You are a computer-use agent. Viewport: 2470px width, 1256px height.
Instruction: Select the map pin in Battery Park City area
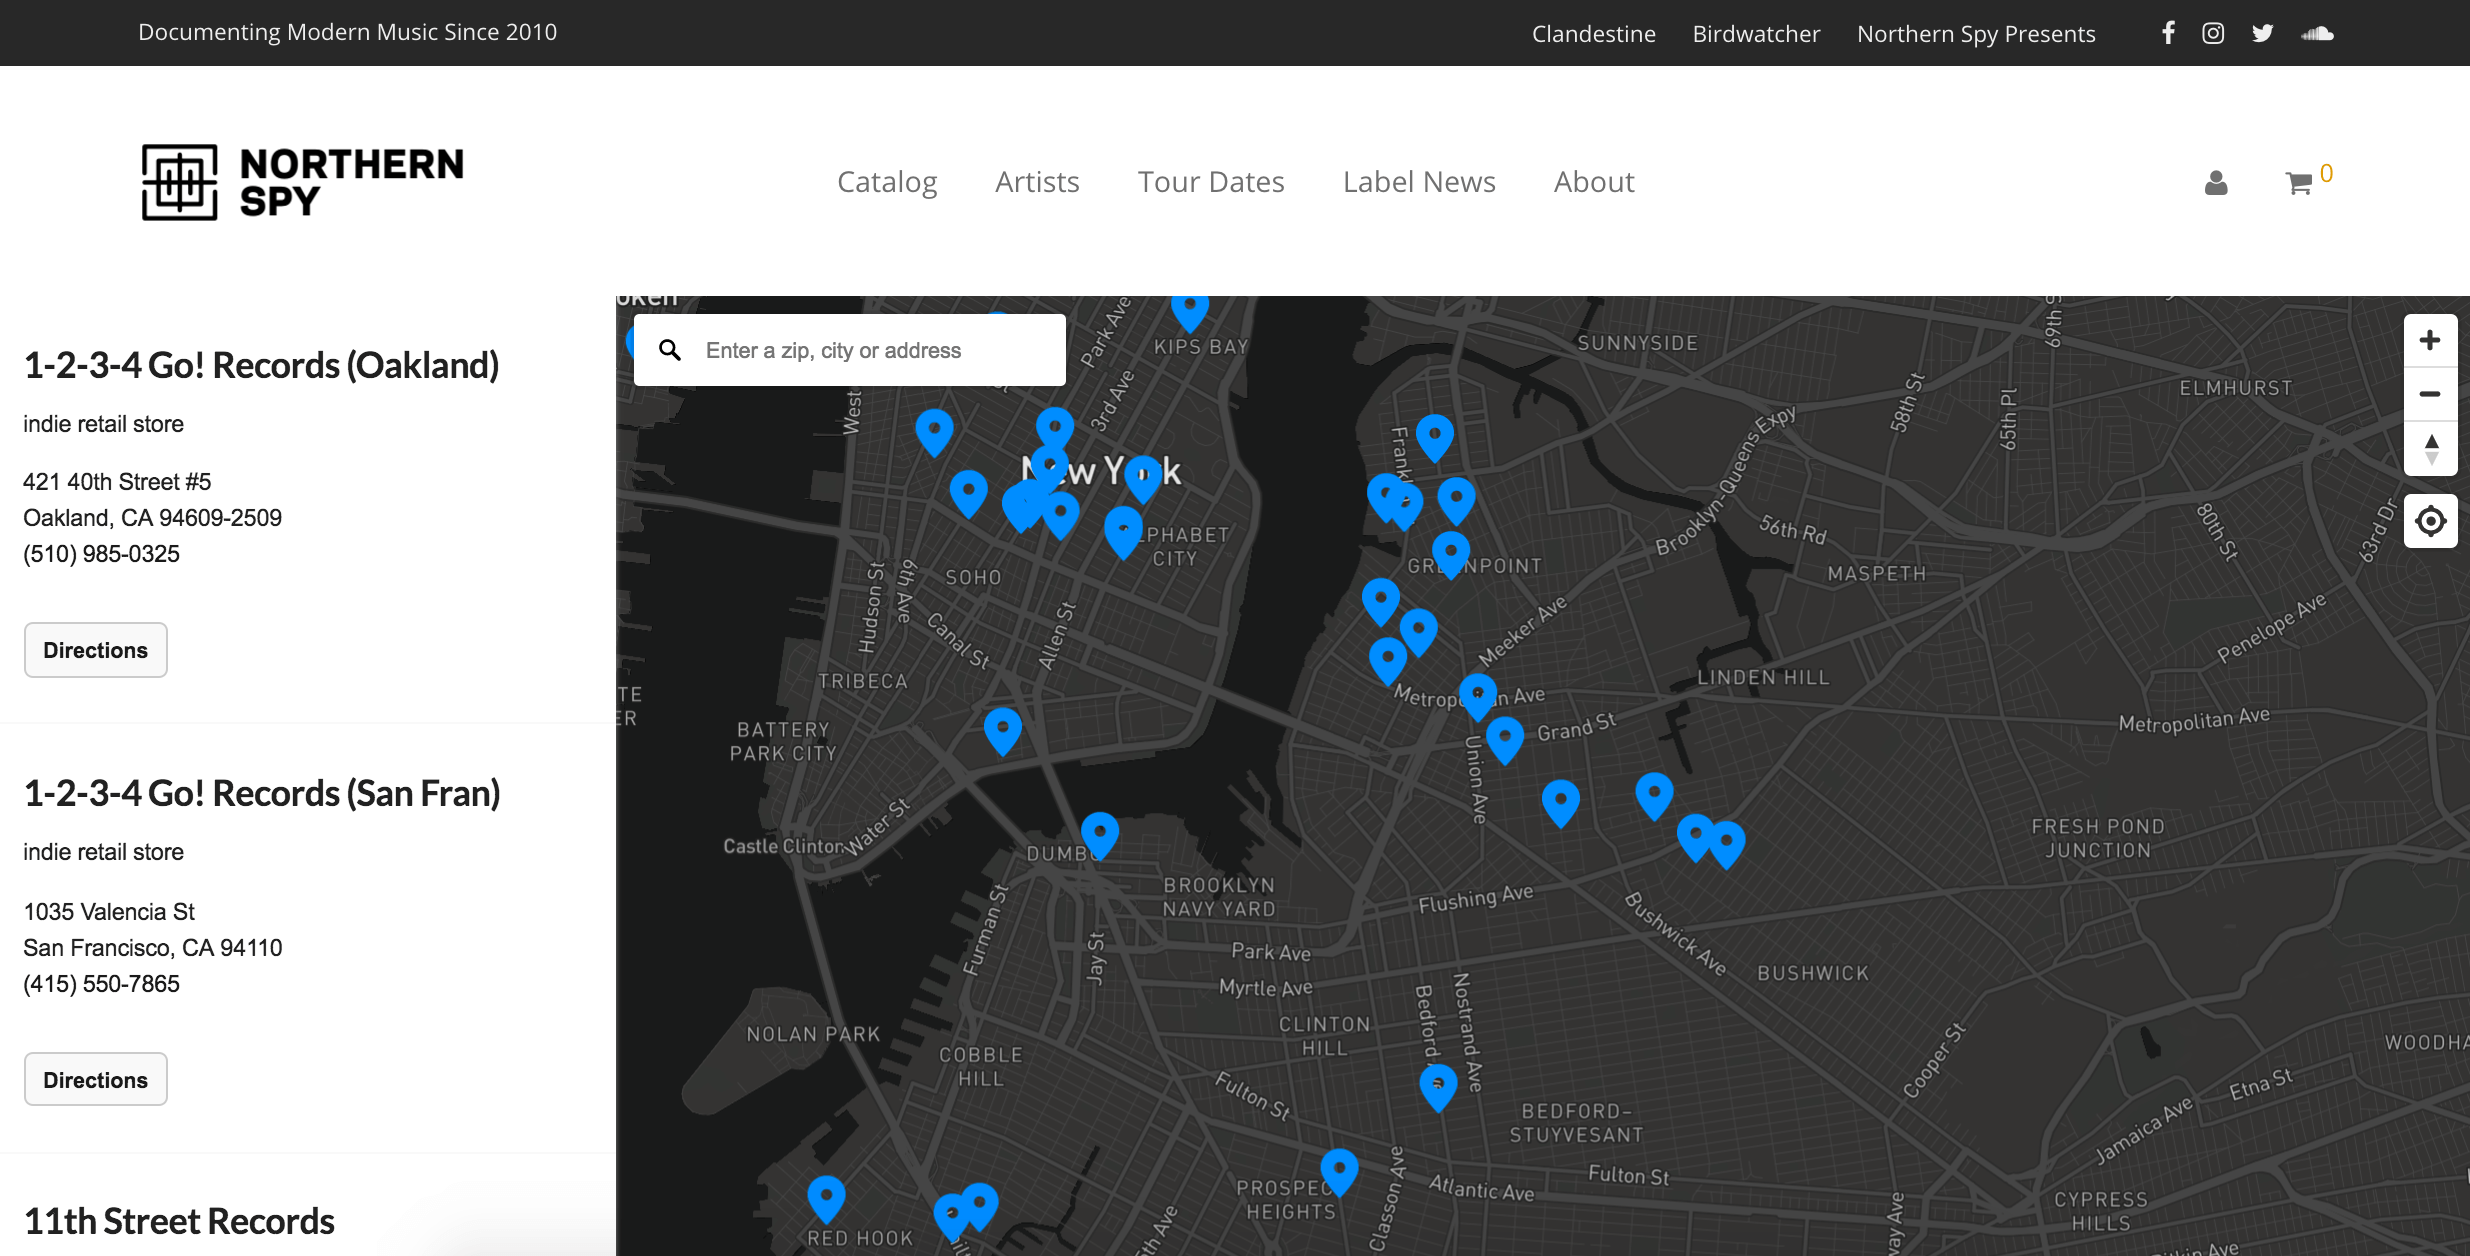click(1003, 731)
